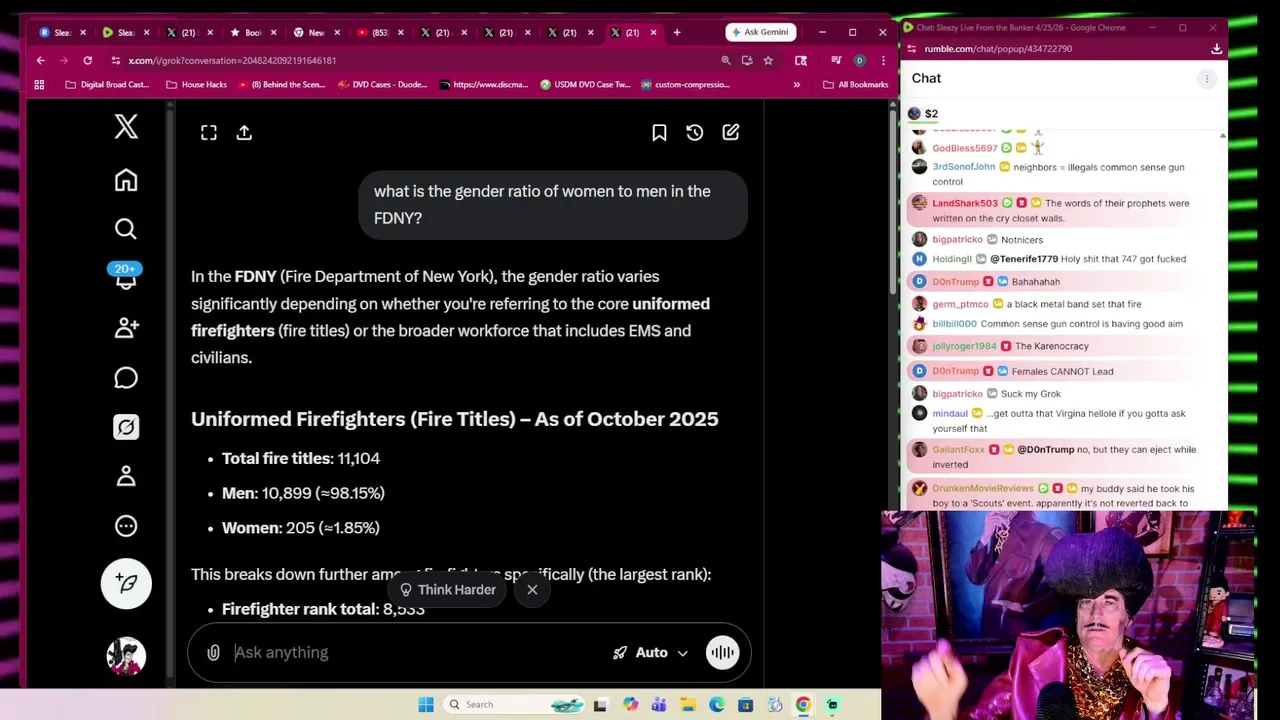The width and height of the screenshot is (1280, 720).
Task: Expand the hidden bookmarks chevron
Action: pos(796,85)
